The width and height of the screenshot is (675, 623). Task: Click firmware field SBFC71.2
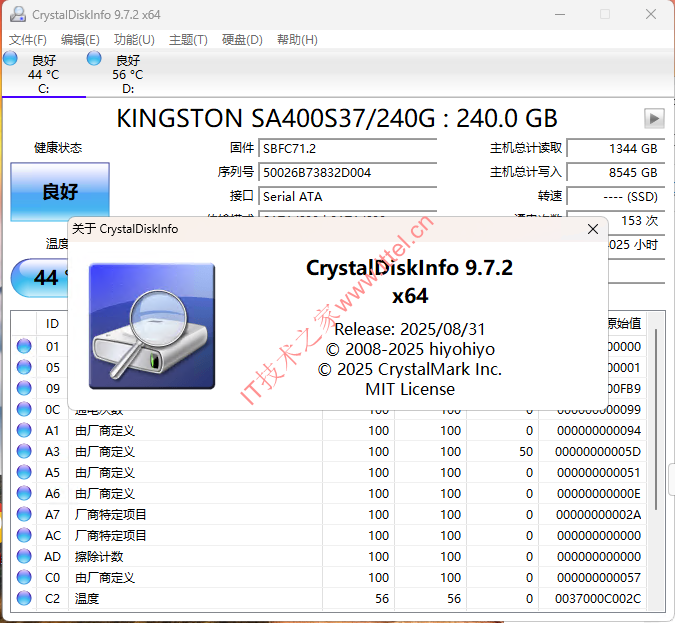[347, 149]
